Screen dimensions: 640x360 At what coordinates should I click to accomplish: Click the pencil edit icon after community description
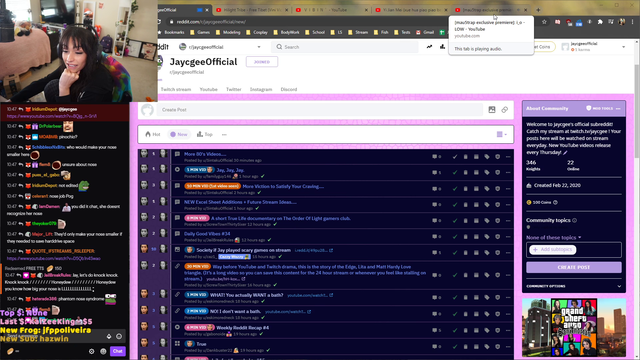tap(565, 153)
